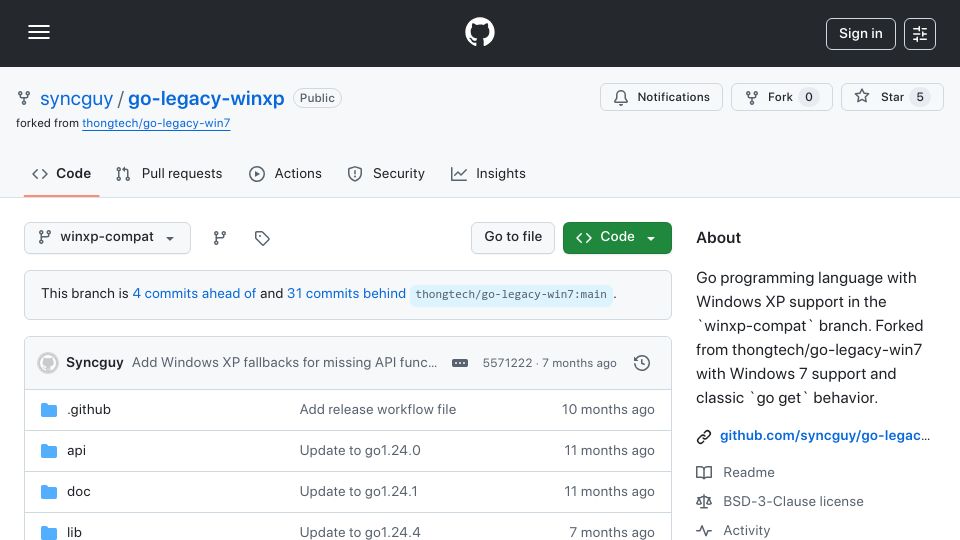Expand the green Code dropdown
Image resolution: width=960 pixels, height=540 pixels.
(617, 238)
